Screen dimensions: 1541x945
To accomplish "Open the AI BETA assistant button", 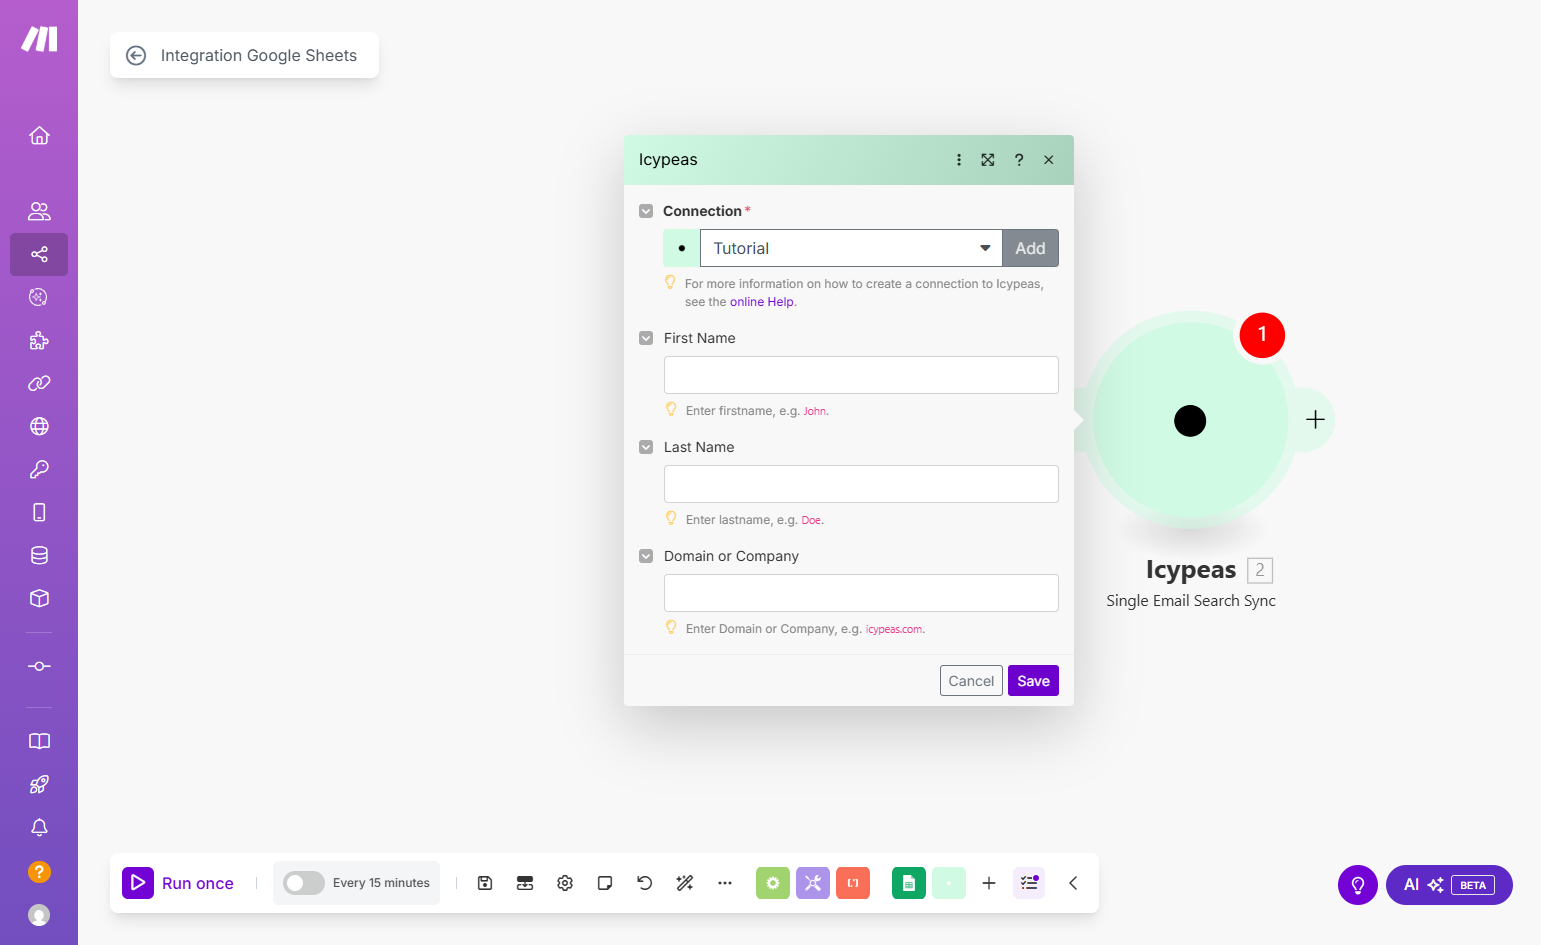I will click(1449, 885).
